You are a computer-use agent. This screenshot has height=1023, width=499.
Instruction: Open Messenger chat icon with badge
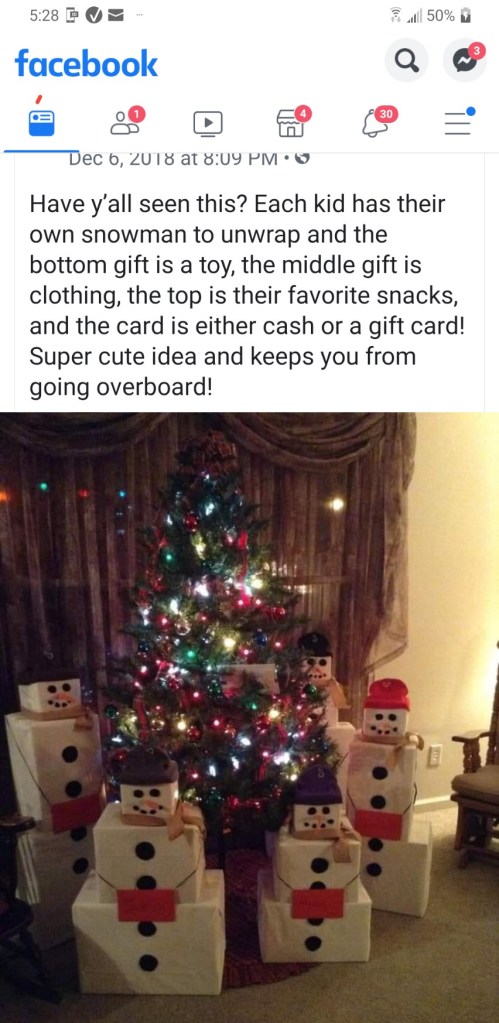(x=464, y=61)
